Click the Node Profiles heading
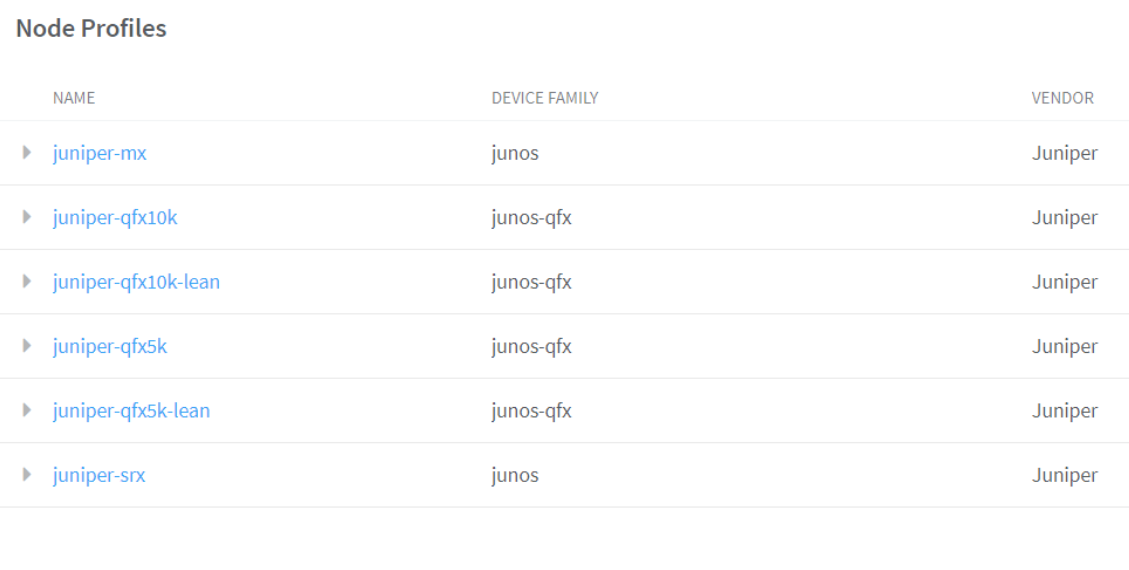The width and height of the screenshot is (1129, 570). [x=91, y=29]
